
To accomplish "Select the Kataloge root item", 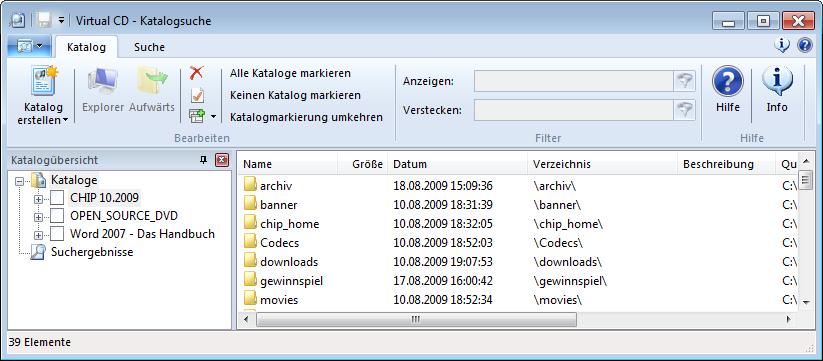I will coord(74,180).
